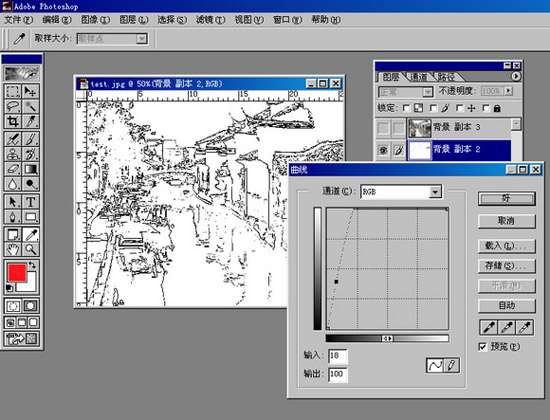Select the Eraser tool
This screenshot has width=550, height=420.
[x=13, y=169]
